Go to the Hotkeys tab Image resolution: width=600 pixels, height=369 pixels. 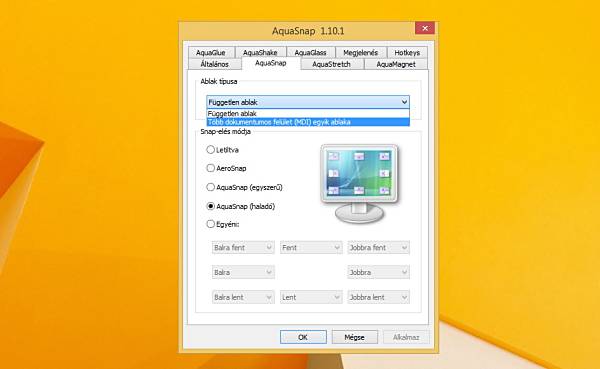coord(407,52)
